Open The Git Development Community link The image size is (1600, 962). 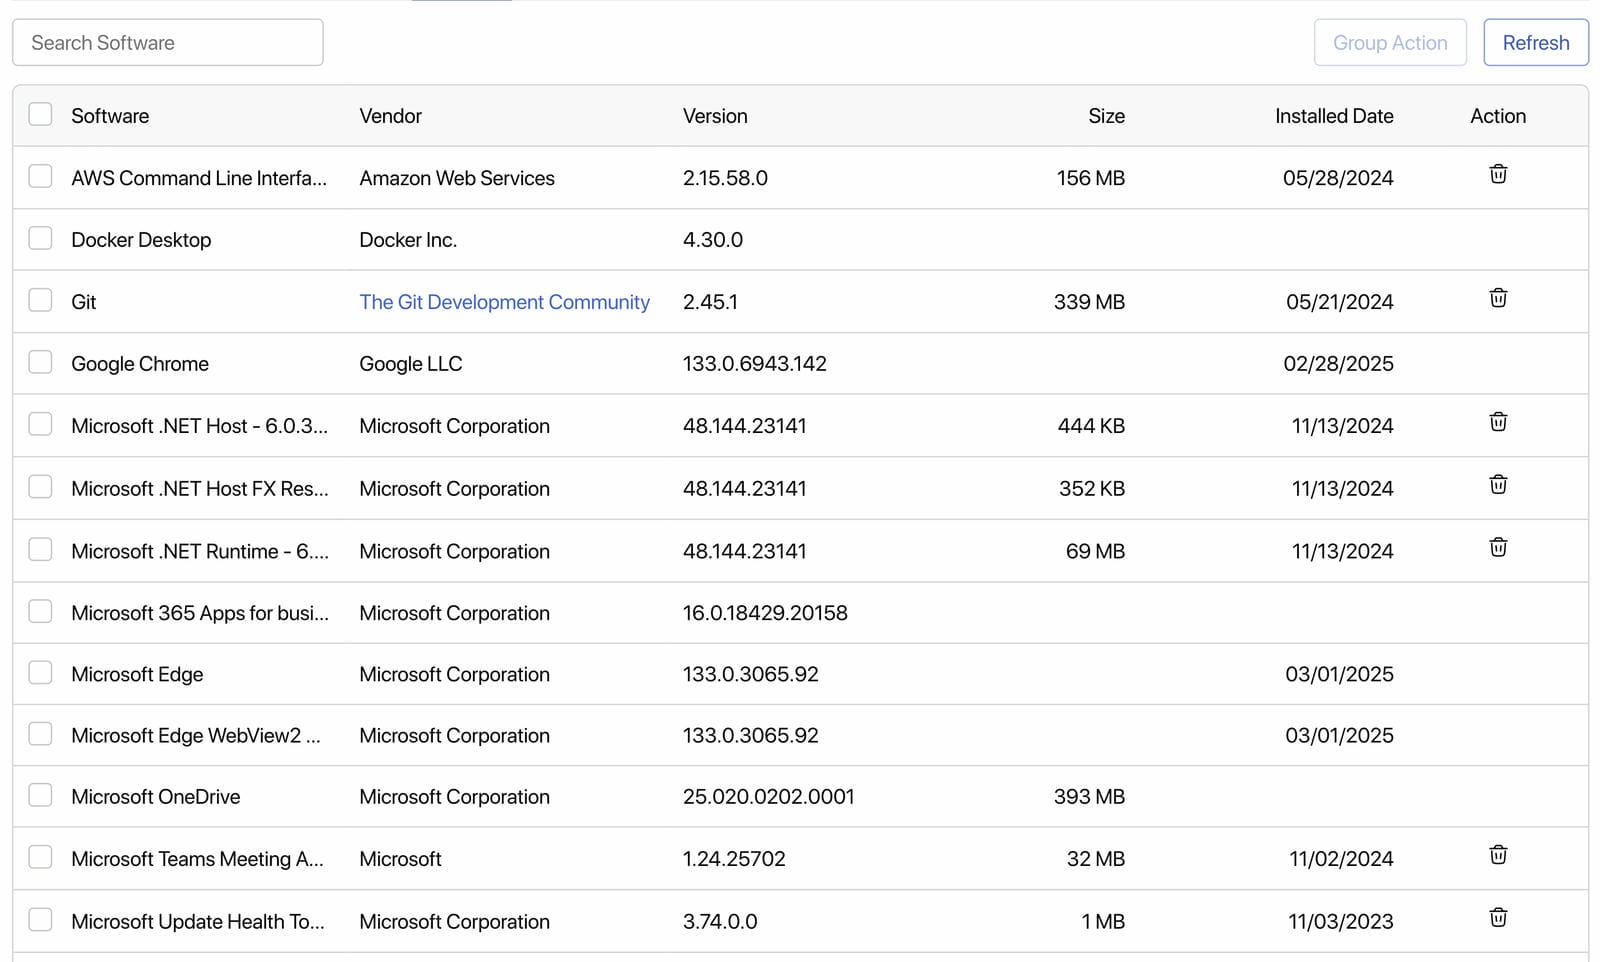tap(504, 302)
